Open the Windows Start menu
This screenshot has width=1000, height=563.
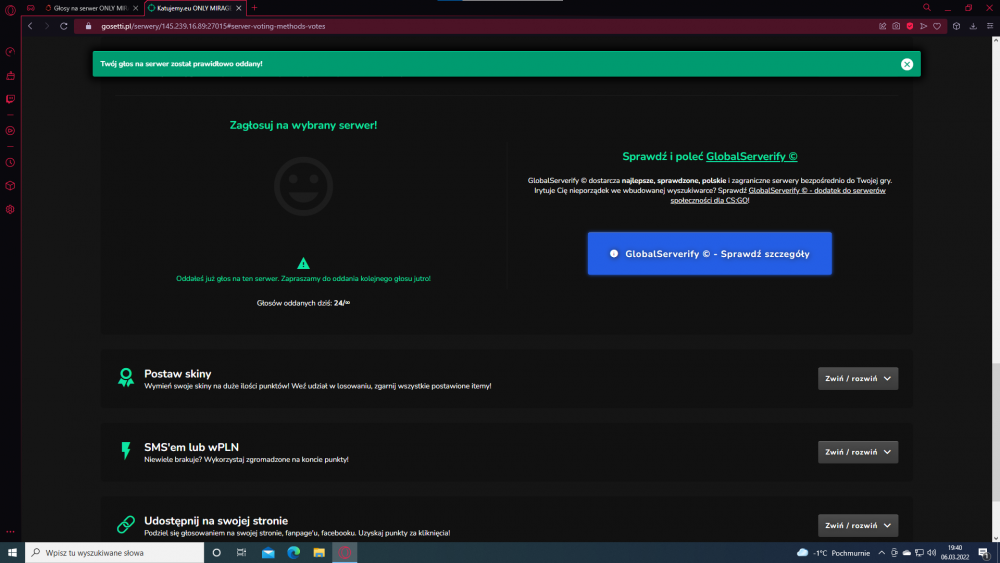pos(12,553)
